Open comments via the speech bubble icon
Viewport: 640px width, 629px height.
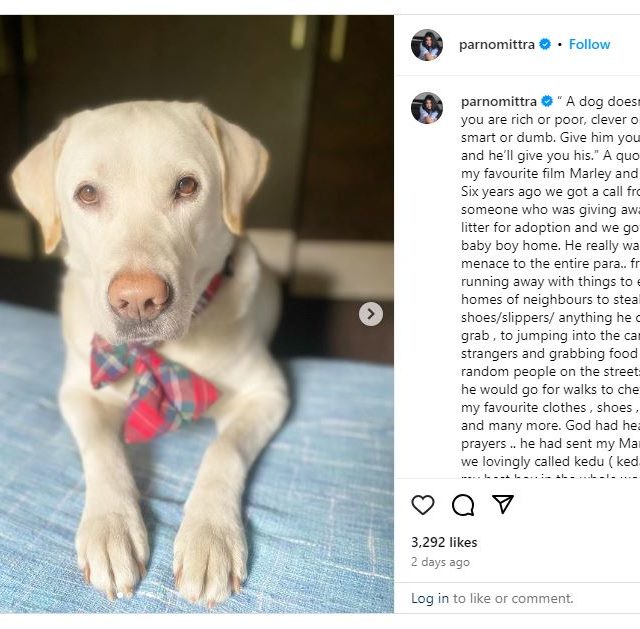(x=463, y=505)
